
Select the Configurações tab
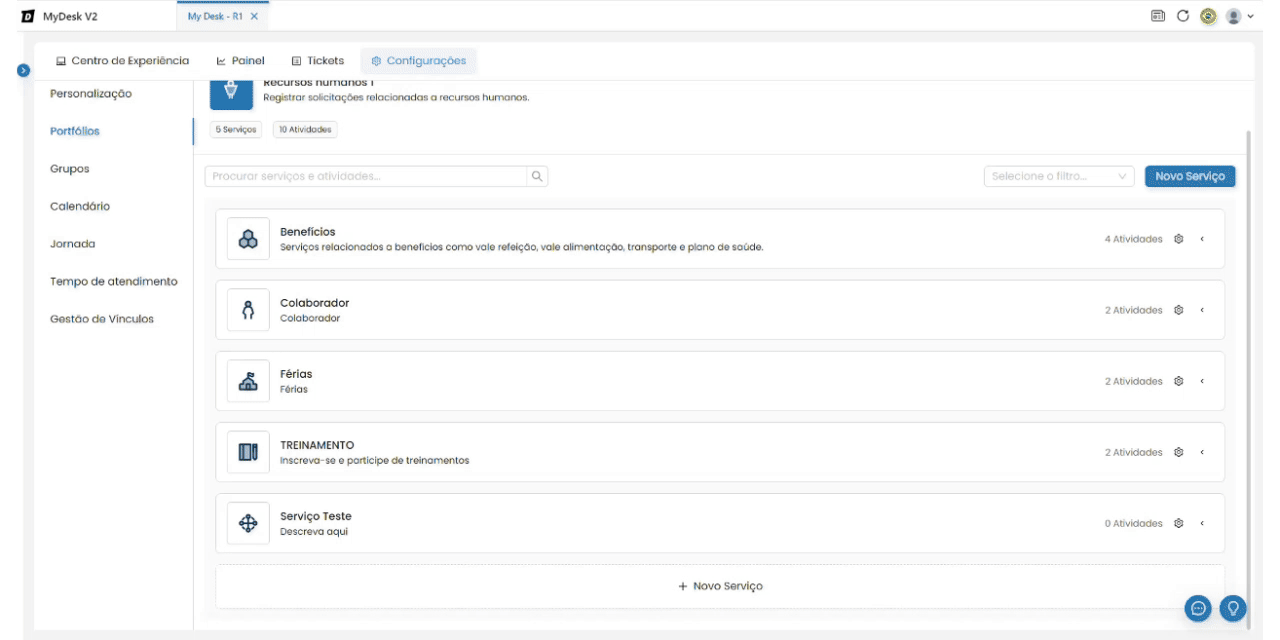(419, 61)
